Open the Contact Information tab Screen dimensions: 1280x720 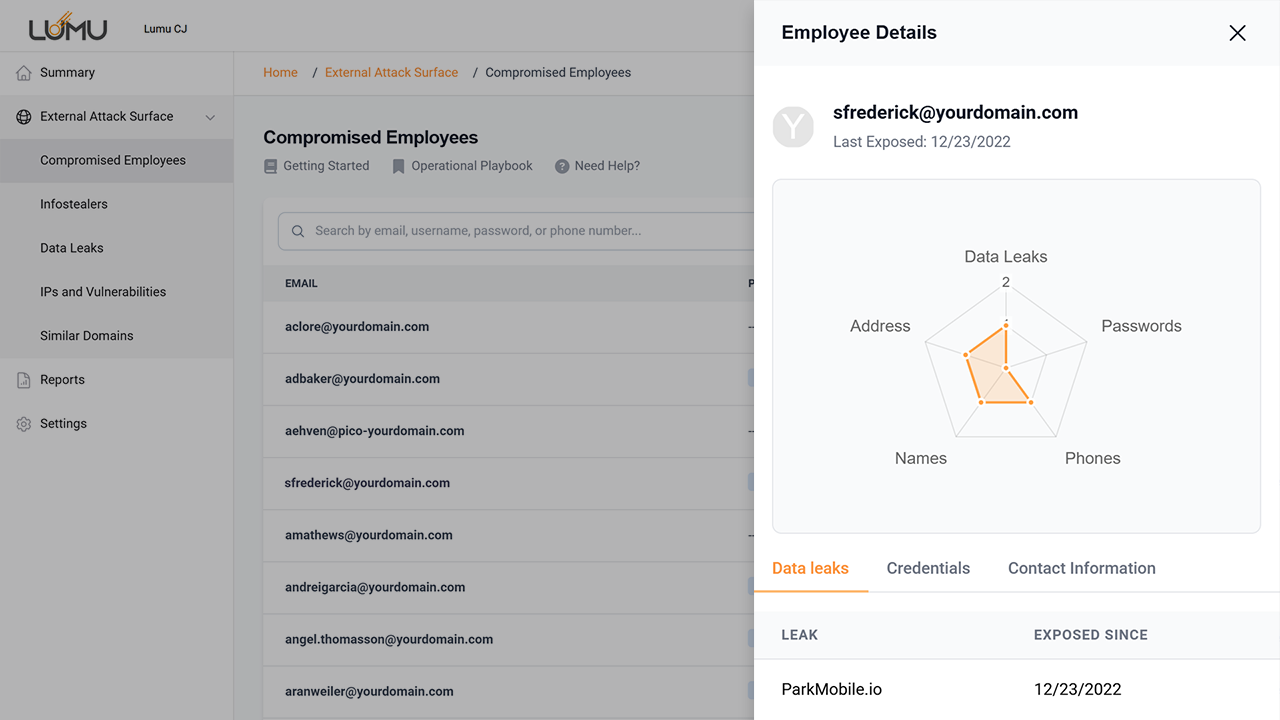coord(1081,568)
